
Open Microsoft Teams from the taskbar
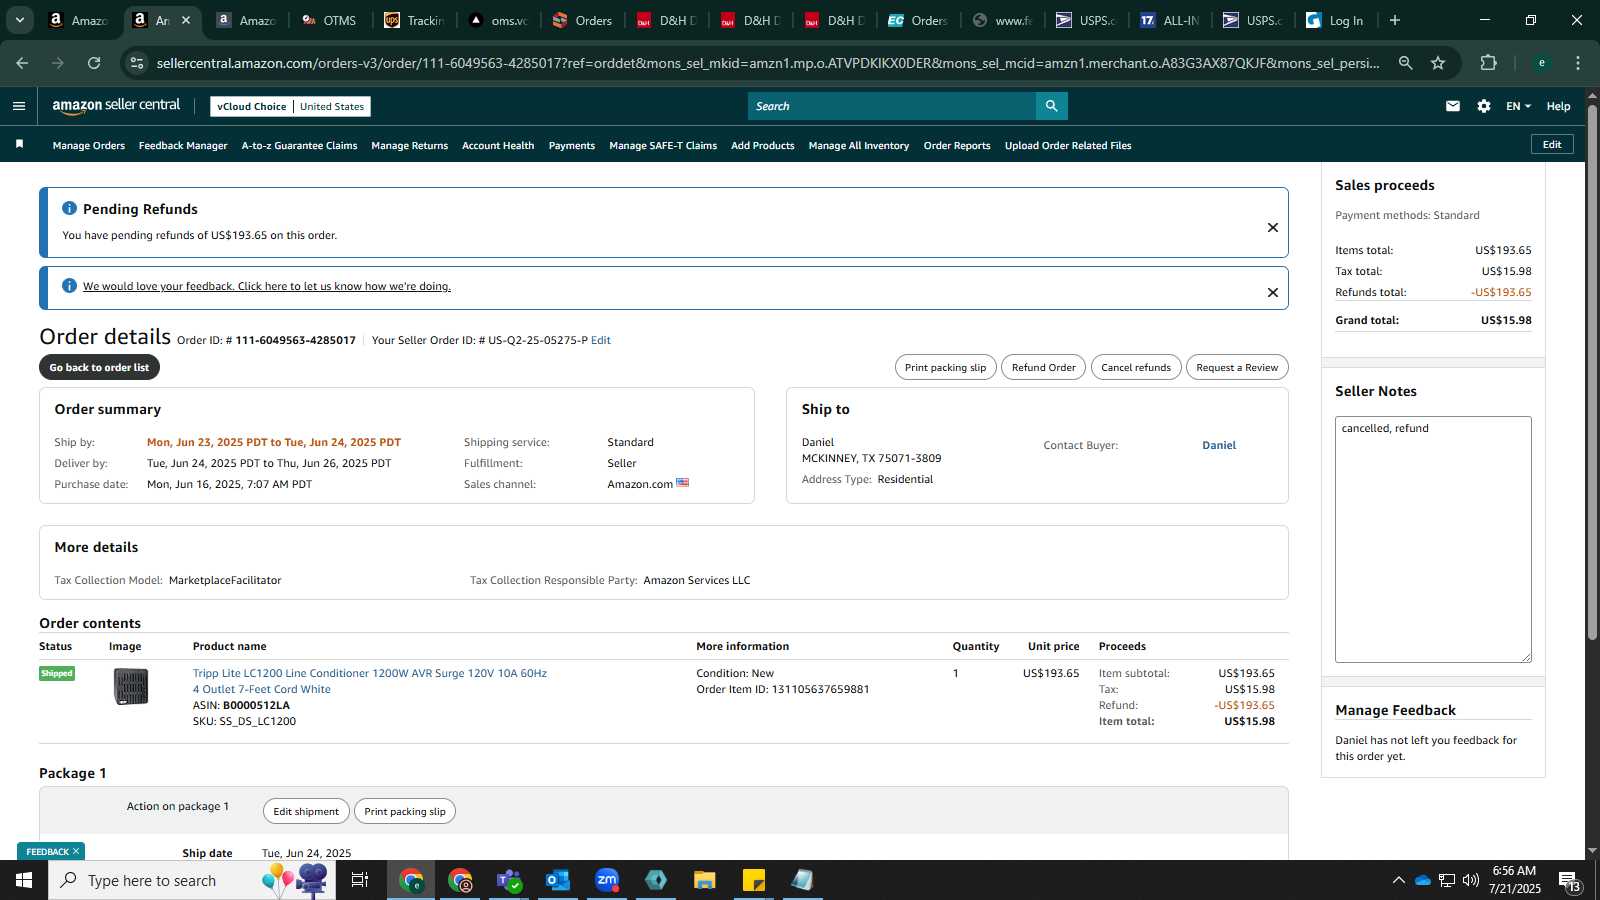[509, 880]
